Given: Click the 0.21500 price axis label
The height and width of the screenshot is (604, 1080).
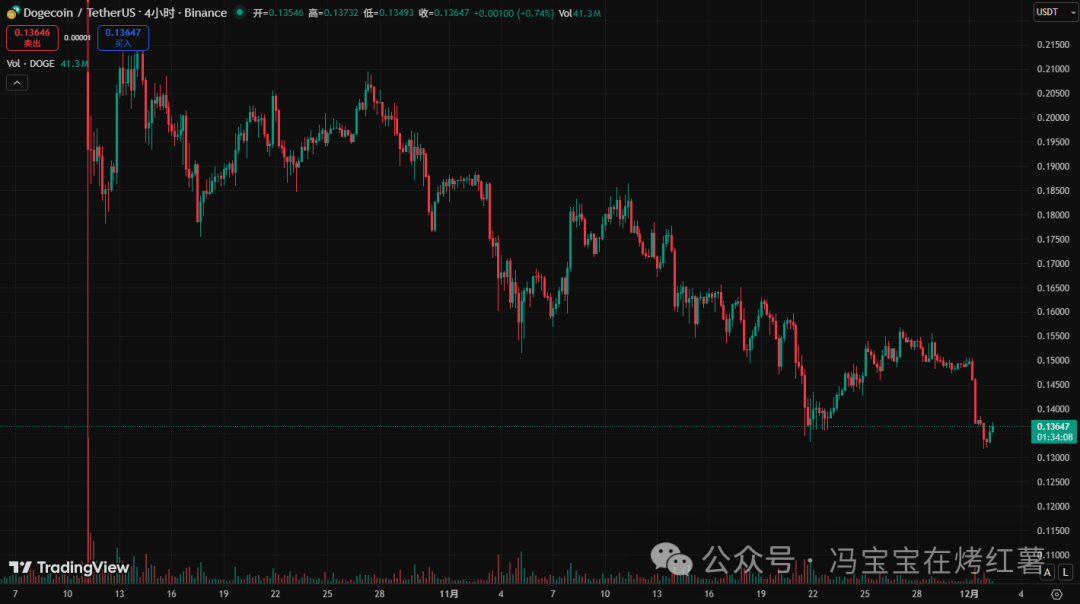Looking at the screenshot, I should 1053,45.
